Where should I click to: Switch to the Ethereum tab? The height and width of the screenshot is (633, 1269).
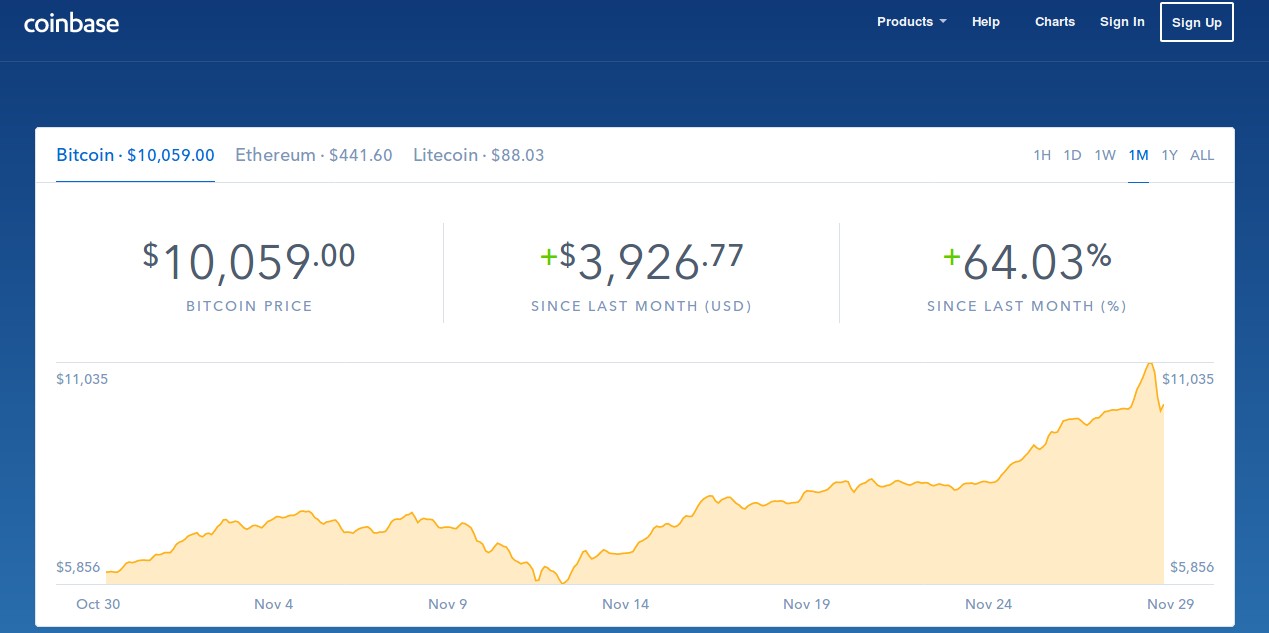(314, 155)
